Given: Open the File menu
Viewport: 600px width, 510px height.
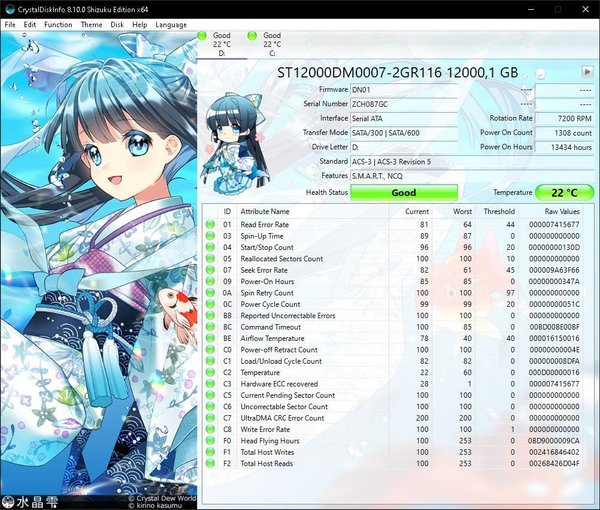Looking at the screenshot, I should coord(10,24).
